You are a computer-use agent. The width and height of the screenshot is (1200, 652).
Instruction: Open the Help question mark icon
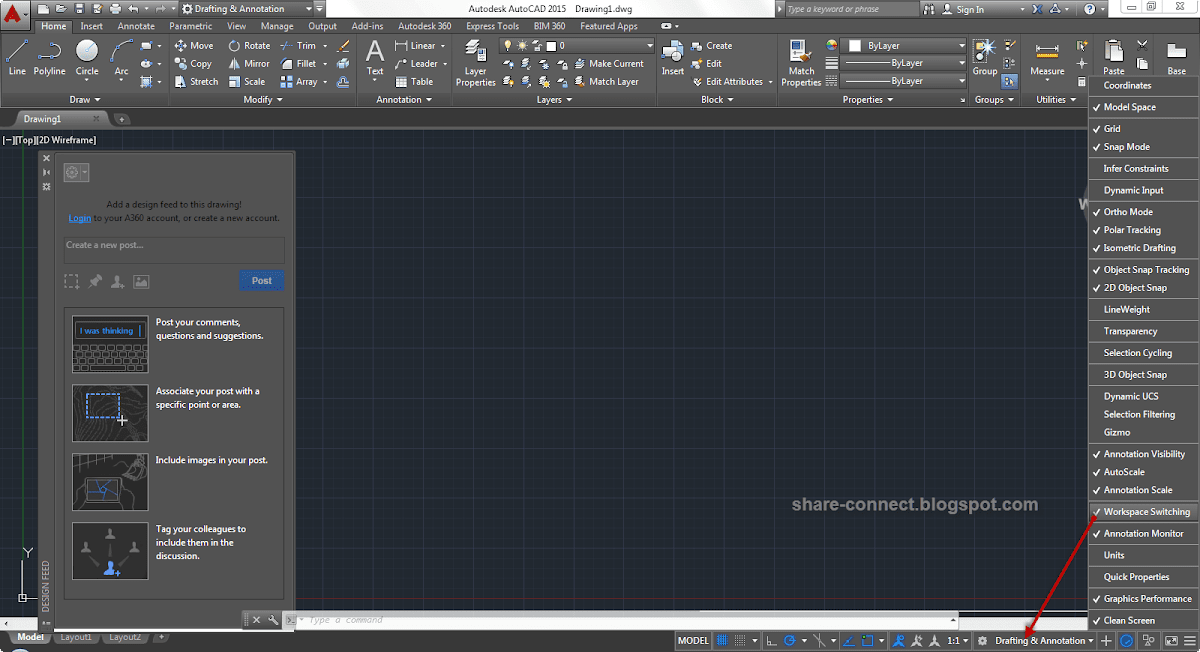pos(1090,9)
